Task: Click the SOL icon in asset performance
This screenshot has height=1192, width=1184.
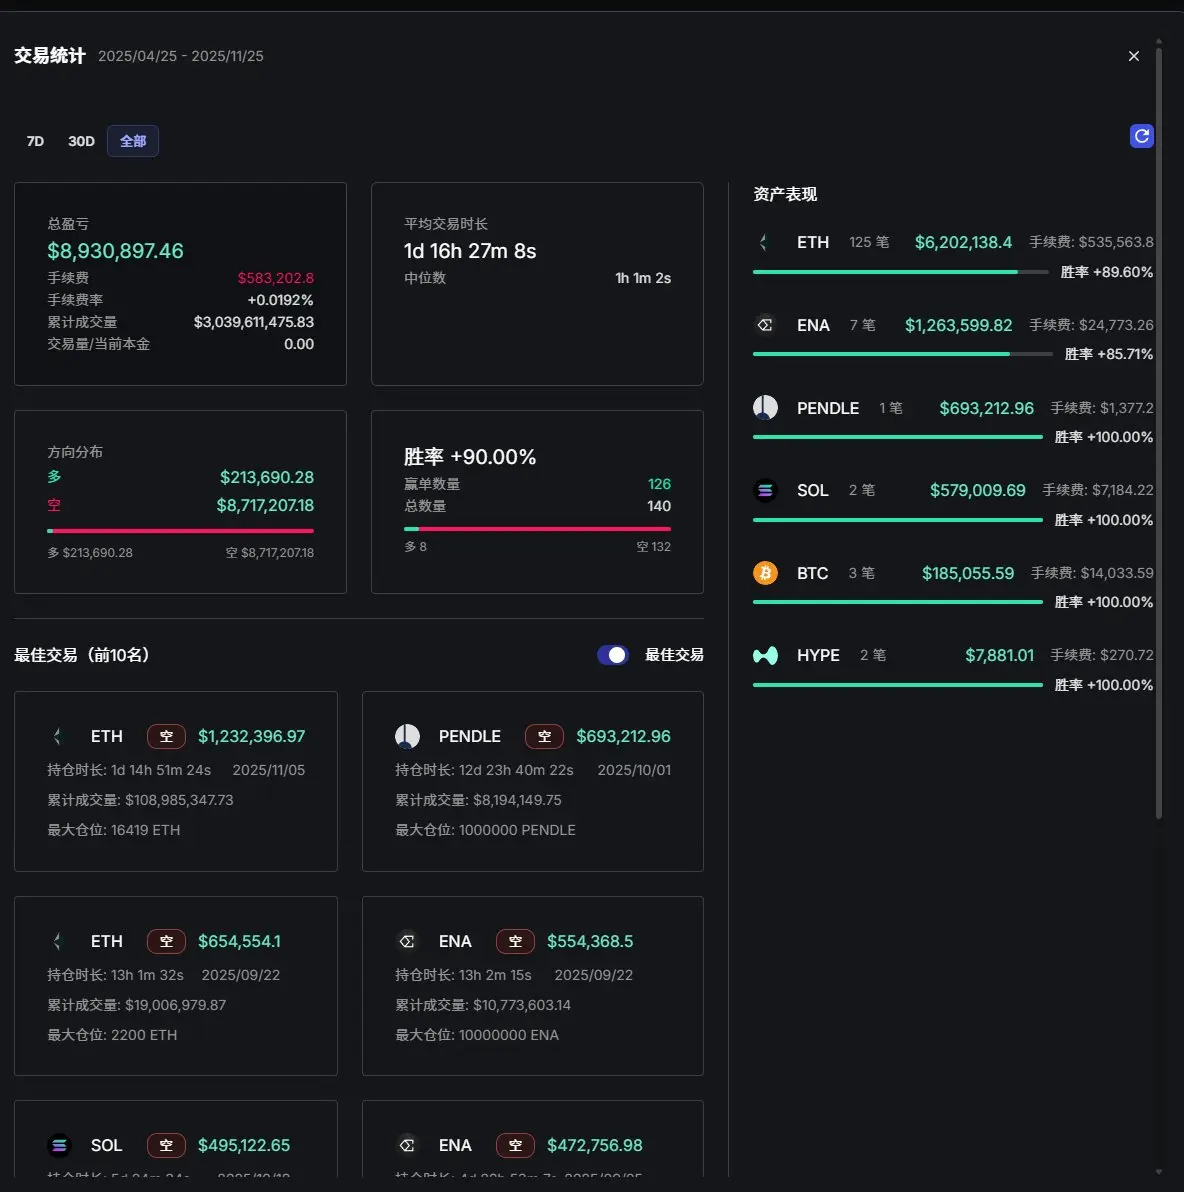Action: (765, 490)
